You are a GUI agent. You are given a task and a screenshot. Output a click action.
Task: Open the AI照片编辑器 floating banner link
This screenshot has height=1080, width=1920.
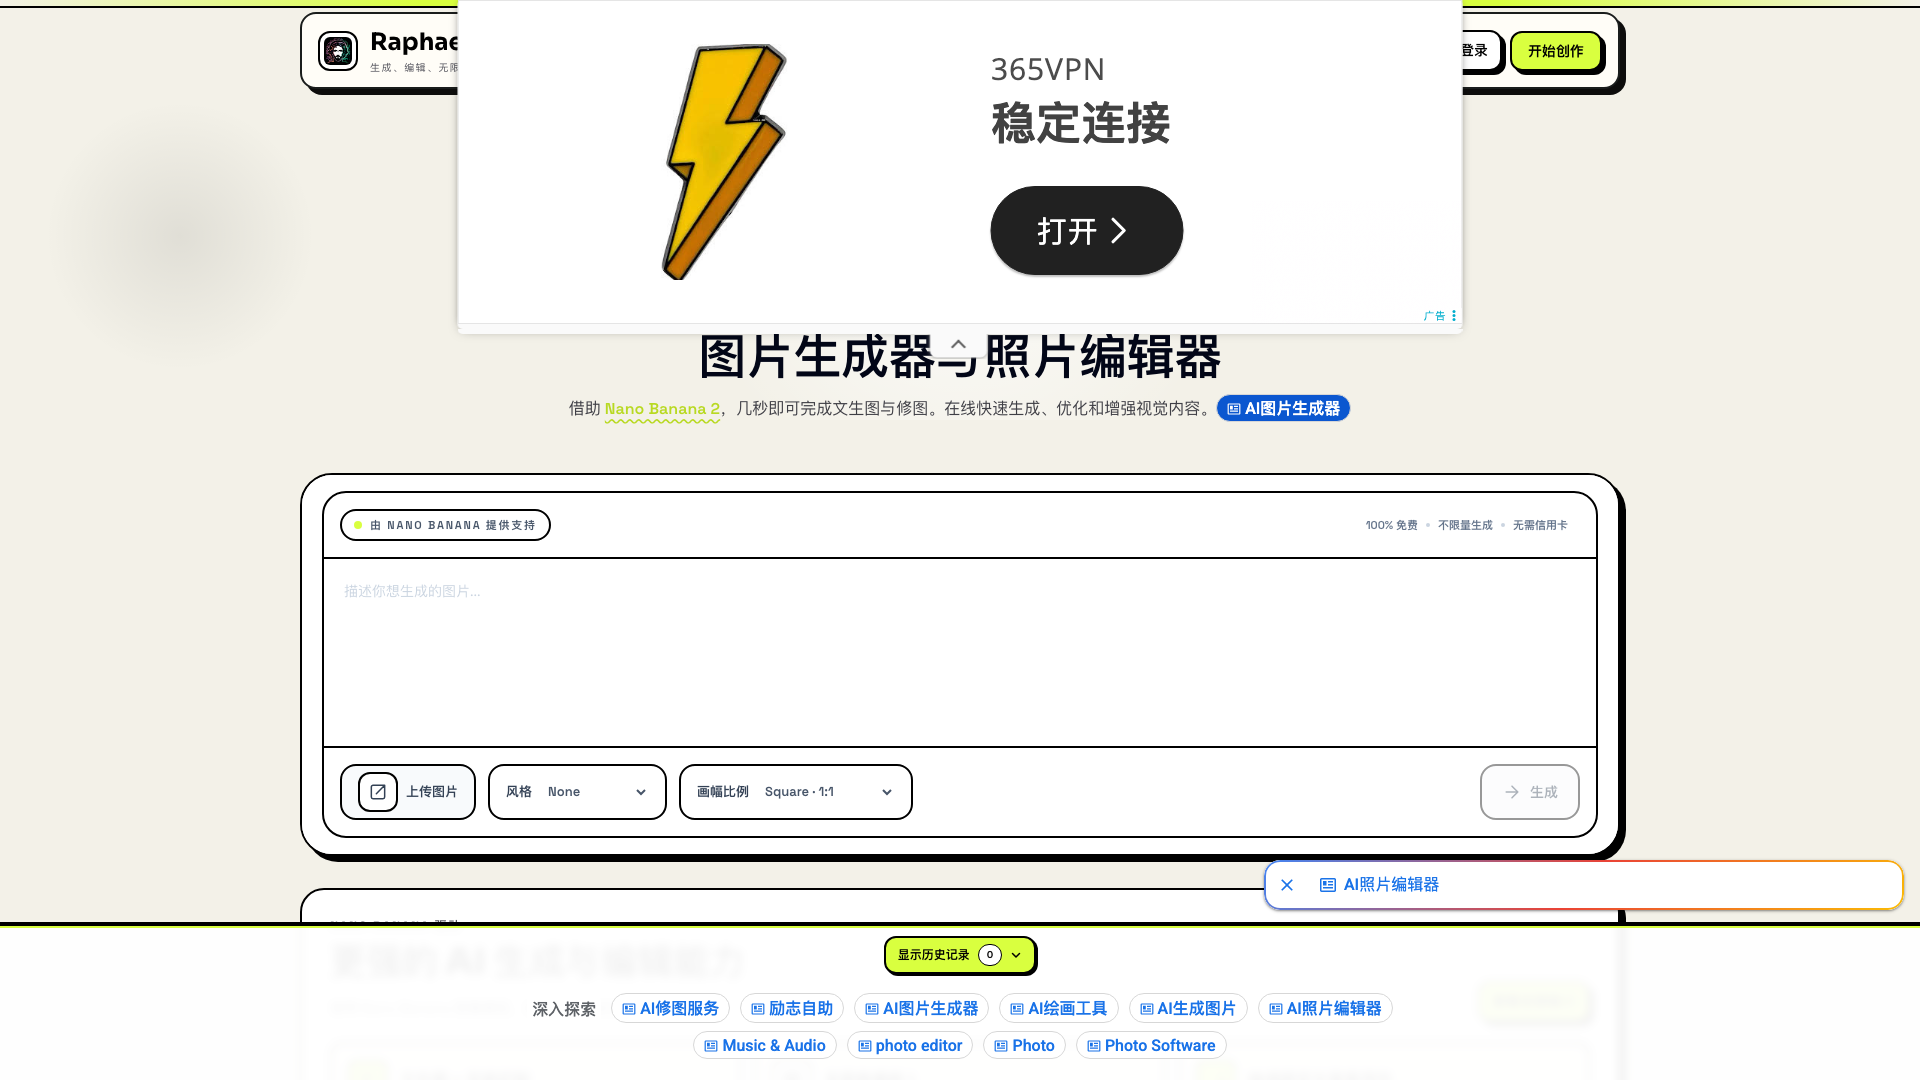tap(1379, 885)
